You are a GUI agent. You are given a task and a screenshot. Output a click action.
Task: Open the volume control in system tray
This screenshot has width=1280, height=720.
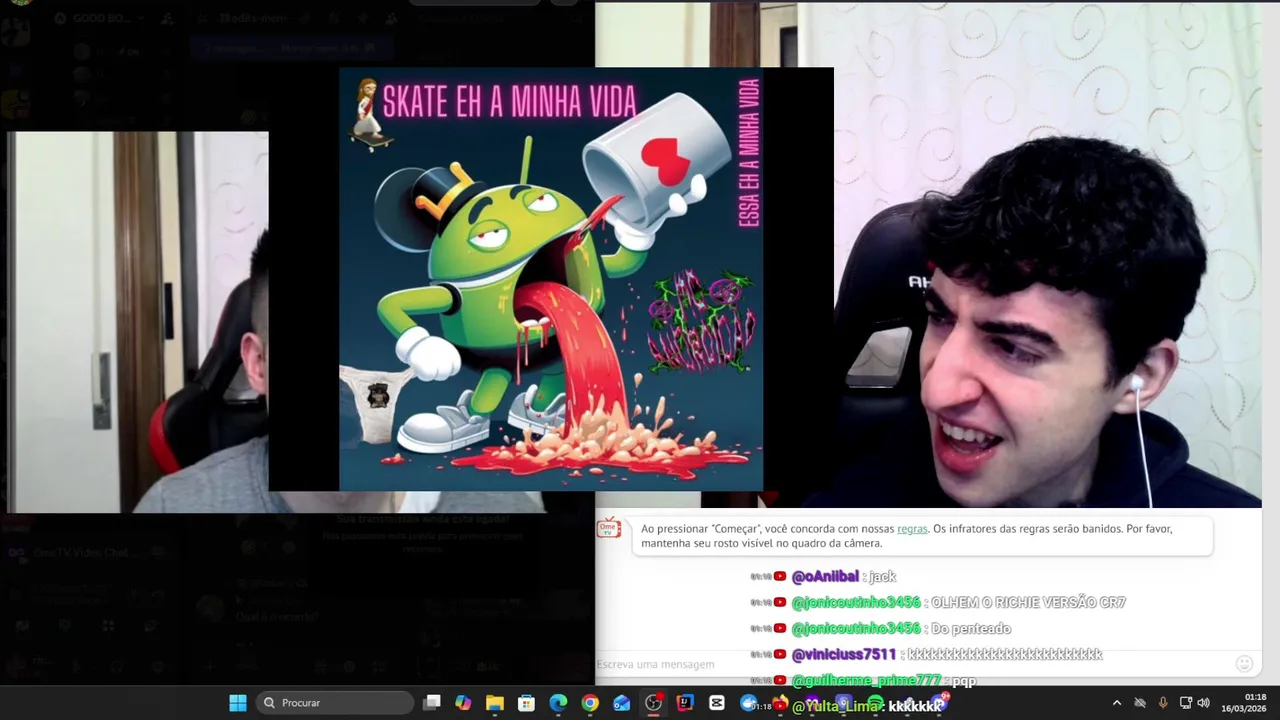pos(1204,703)
